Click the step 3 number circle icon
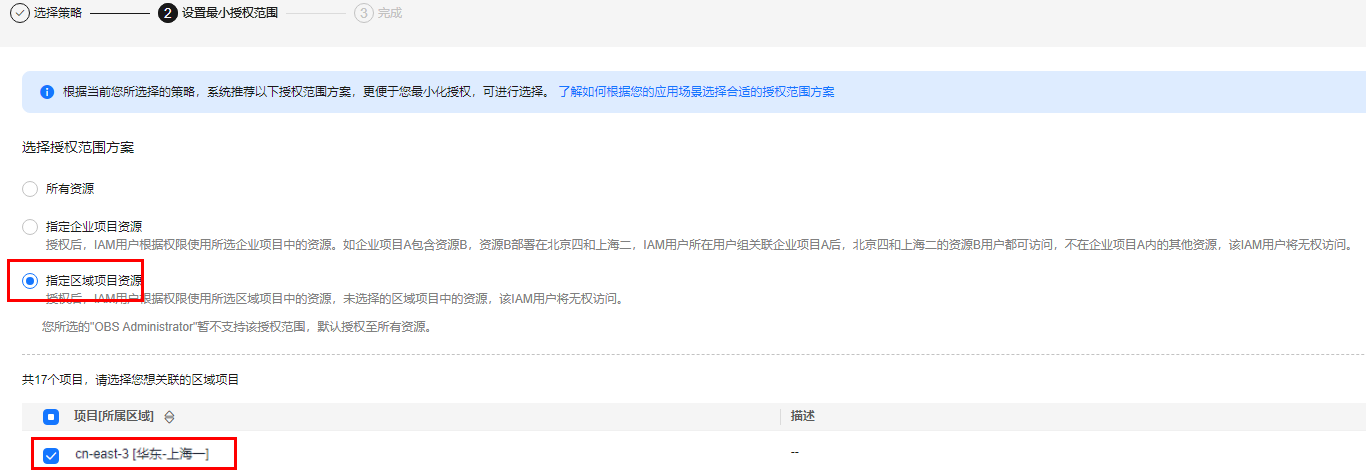 click(363, 13)
